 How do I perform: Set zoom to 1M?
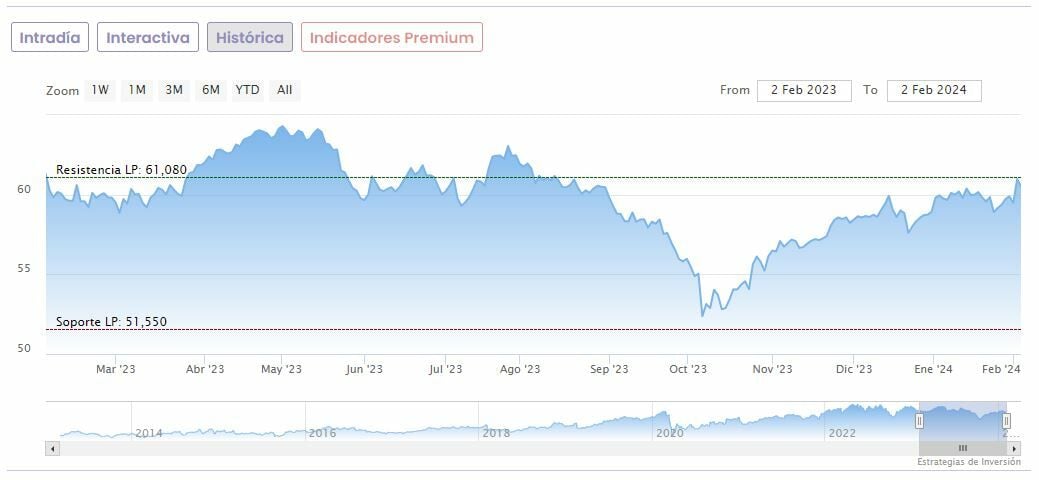tap(137, 90)
